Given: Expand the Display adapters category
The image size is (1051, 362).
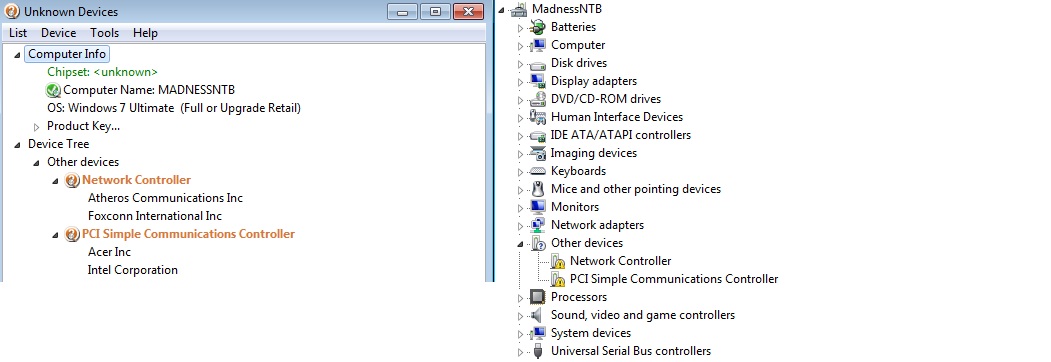Looking at the screenshot, I should (x=520, y=82).
